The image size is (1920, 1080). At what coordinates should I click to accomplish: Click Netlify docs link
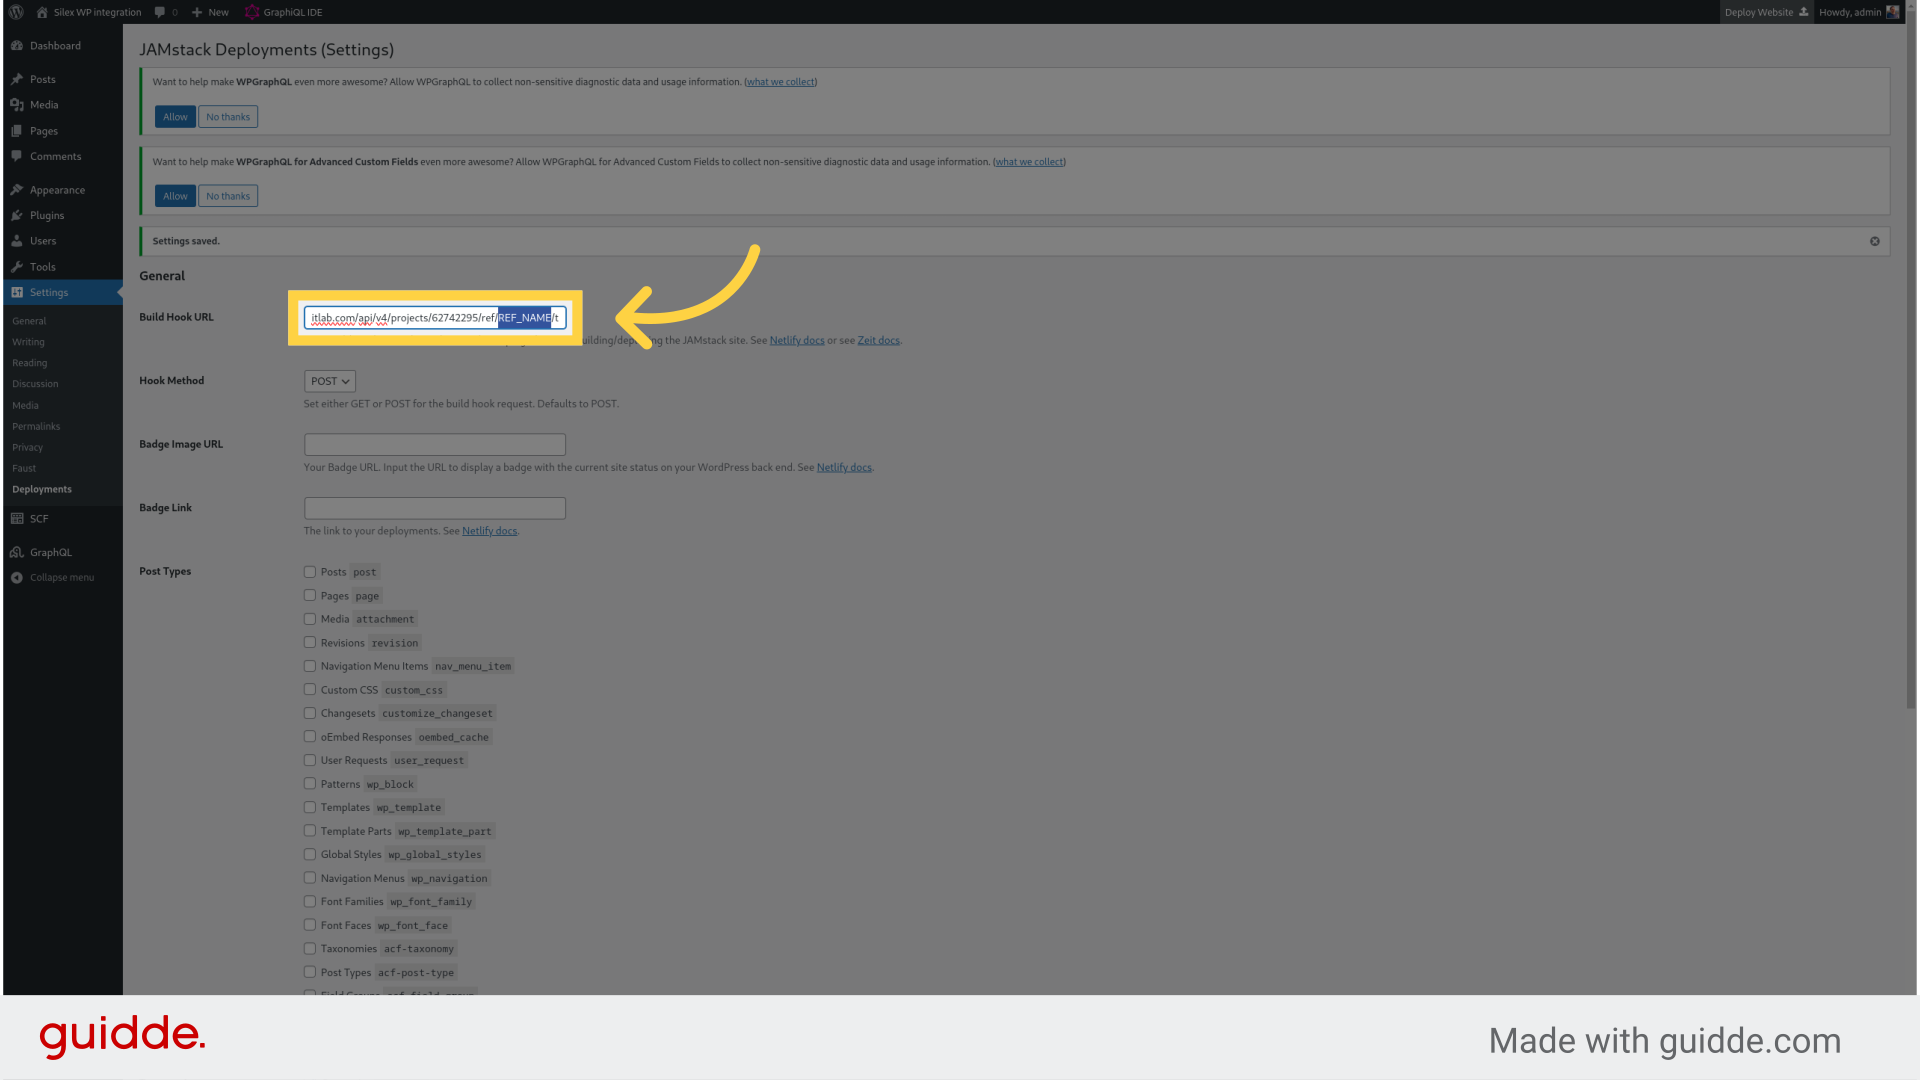point(796,340)
